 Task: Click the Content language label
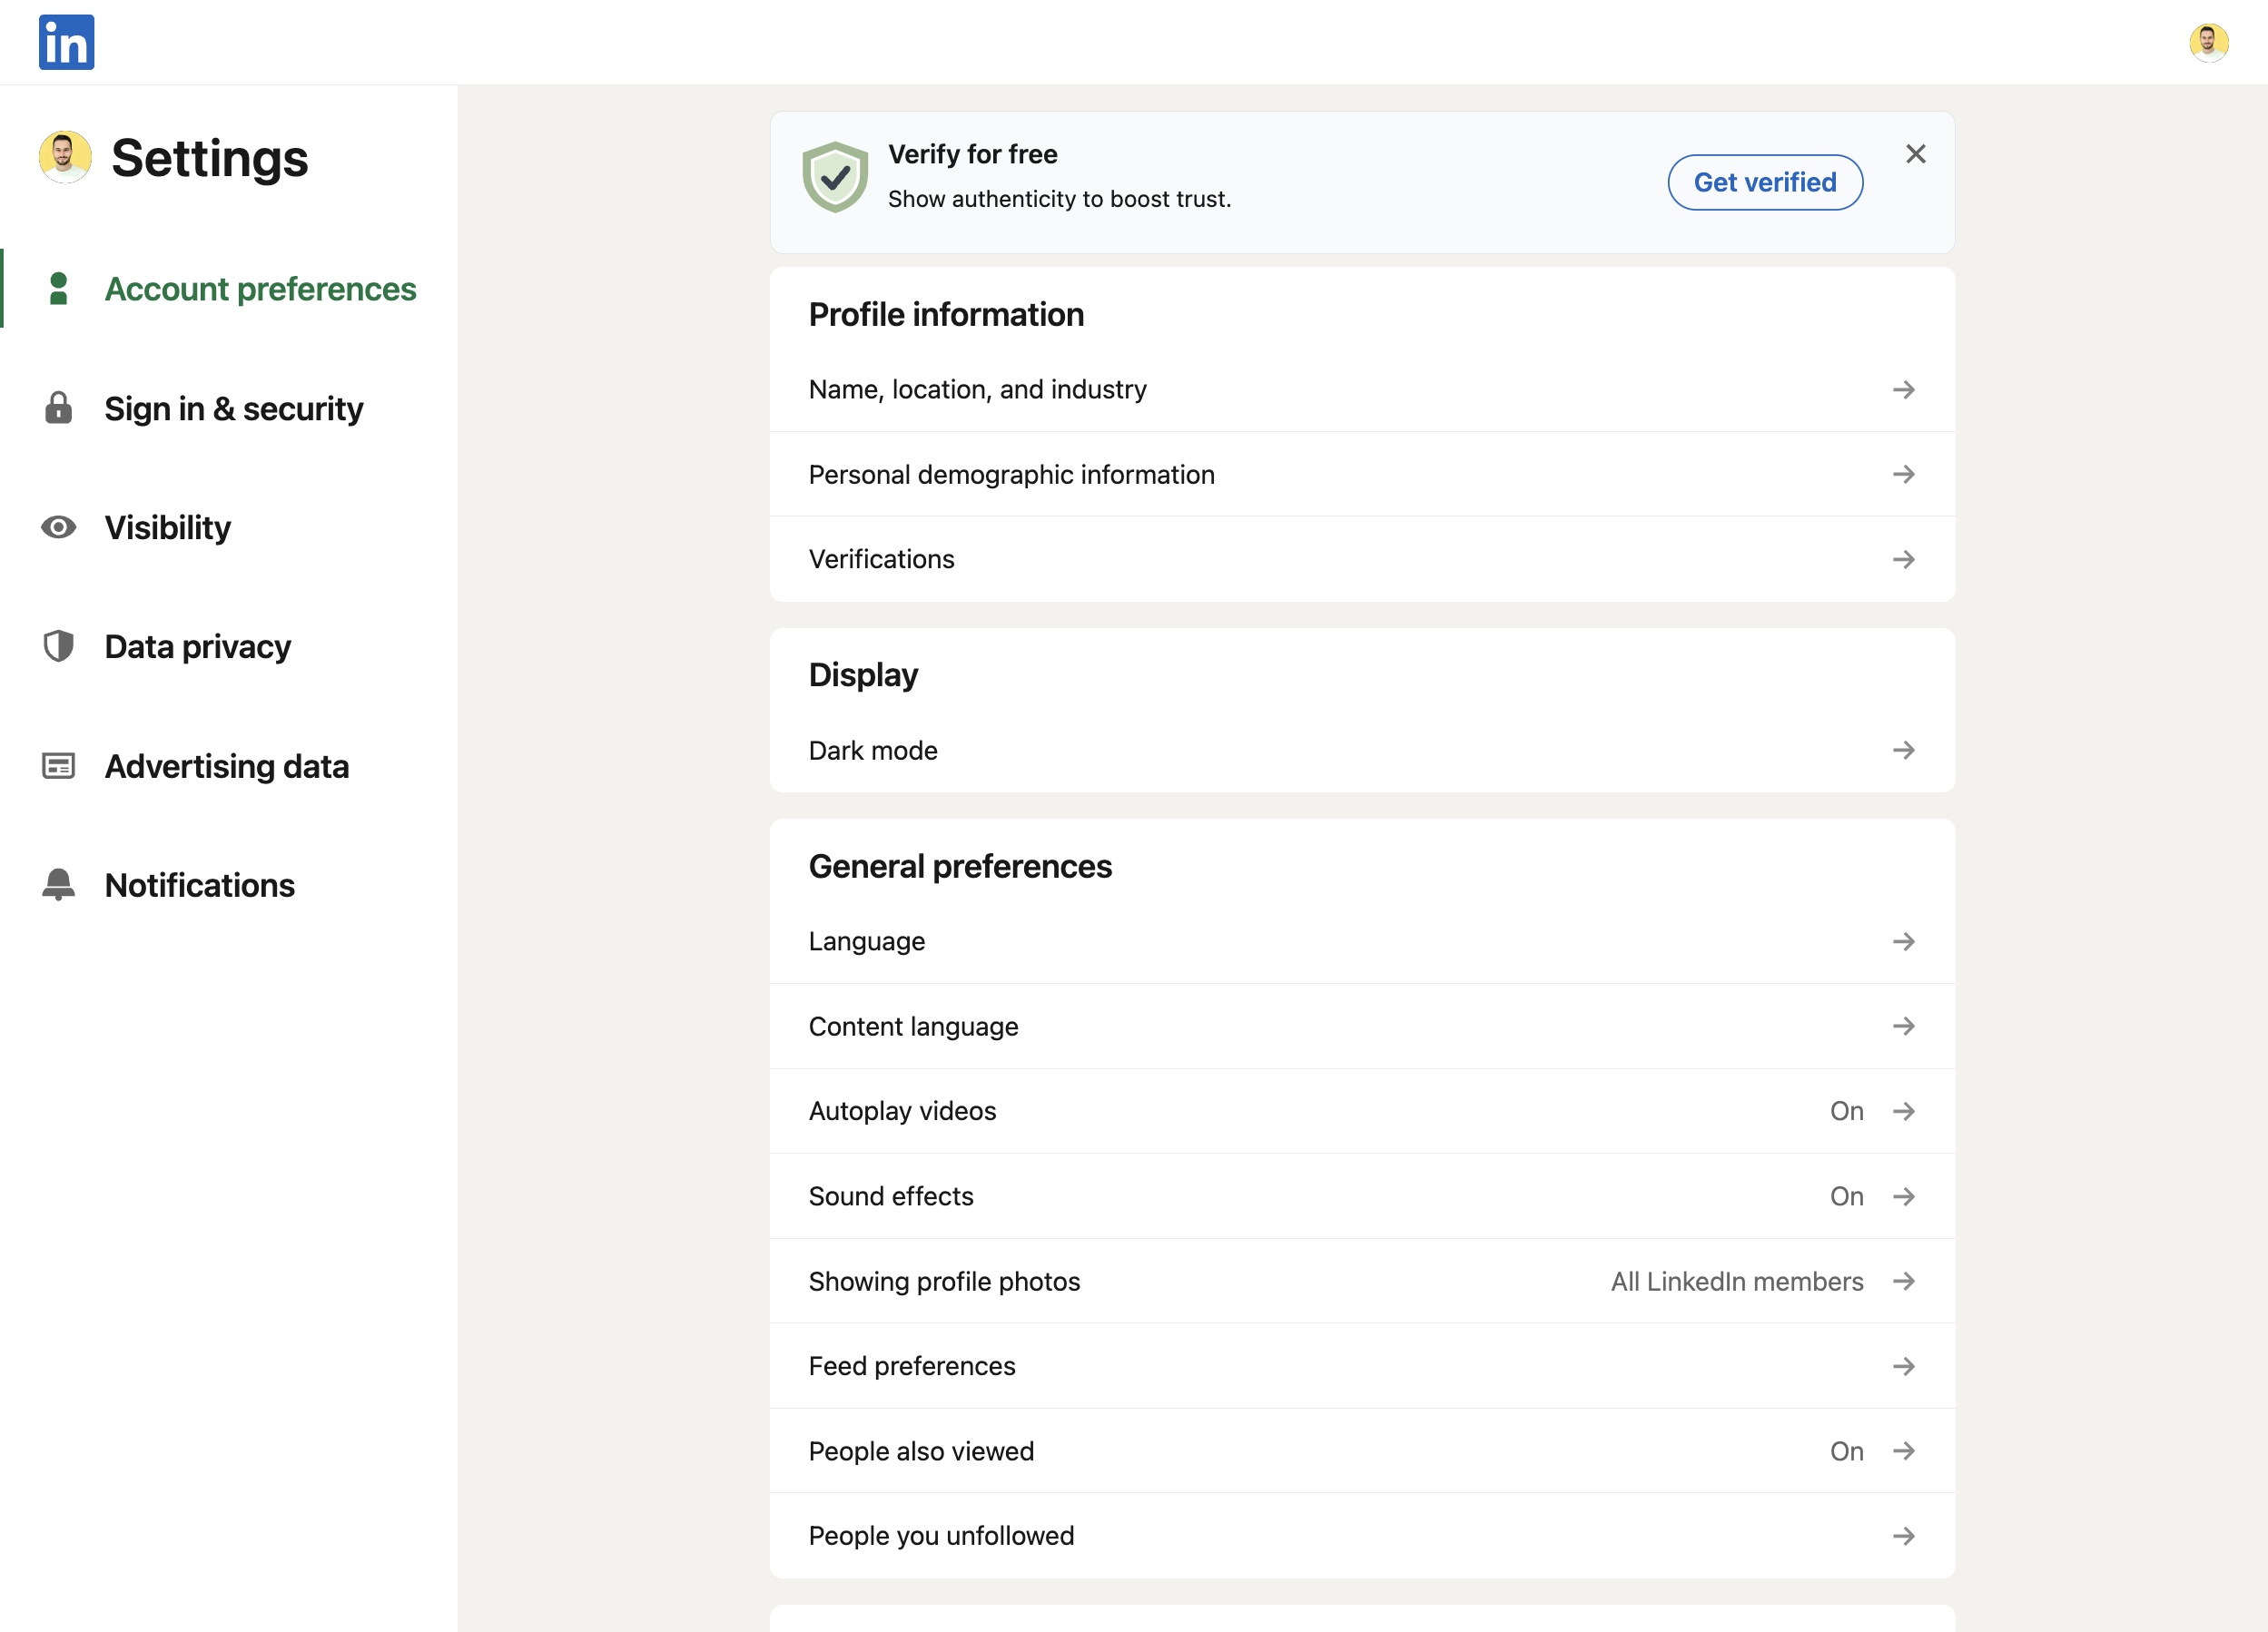pos(913,1026)
